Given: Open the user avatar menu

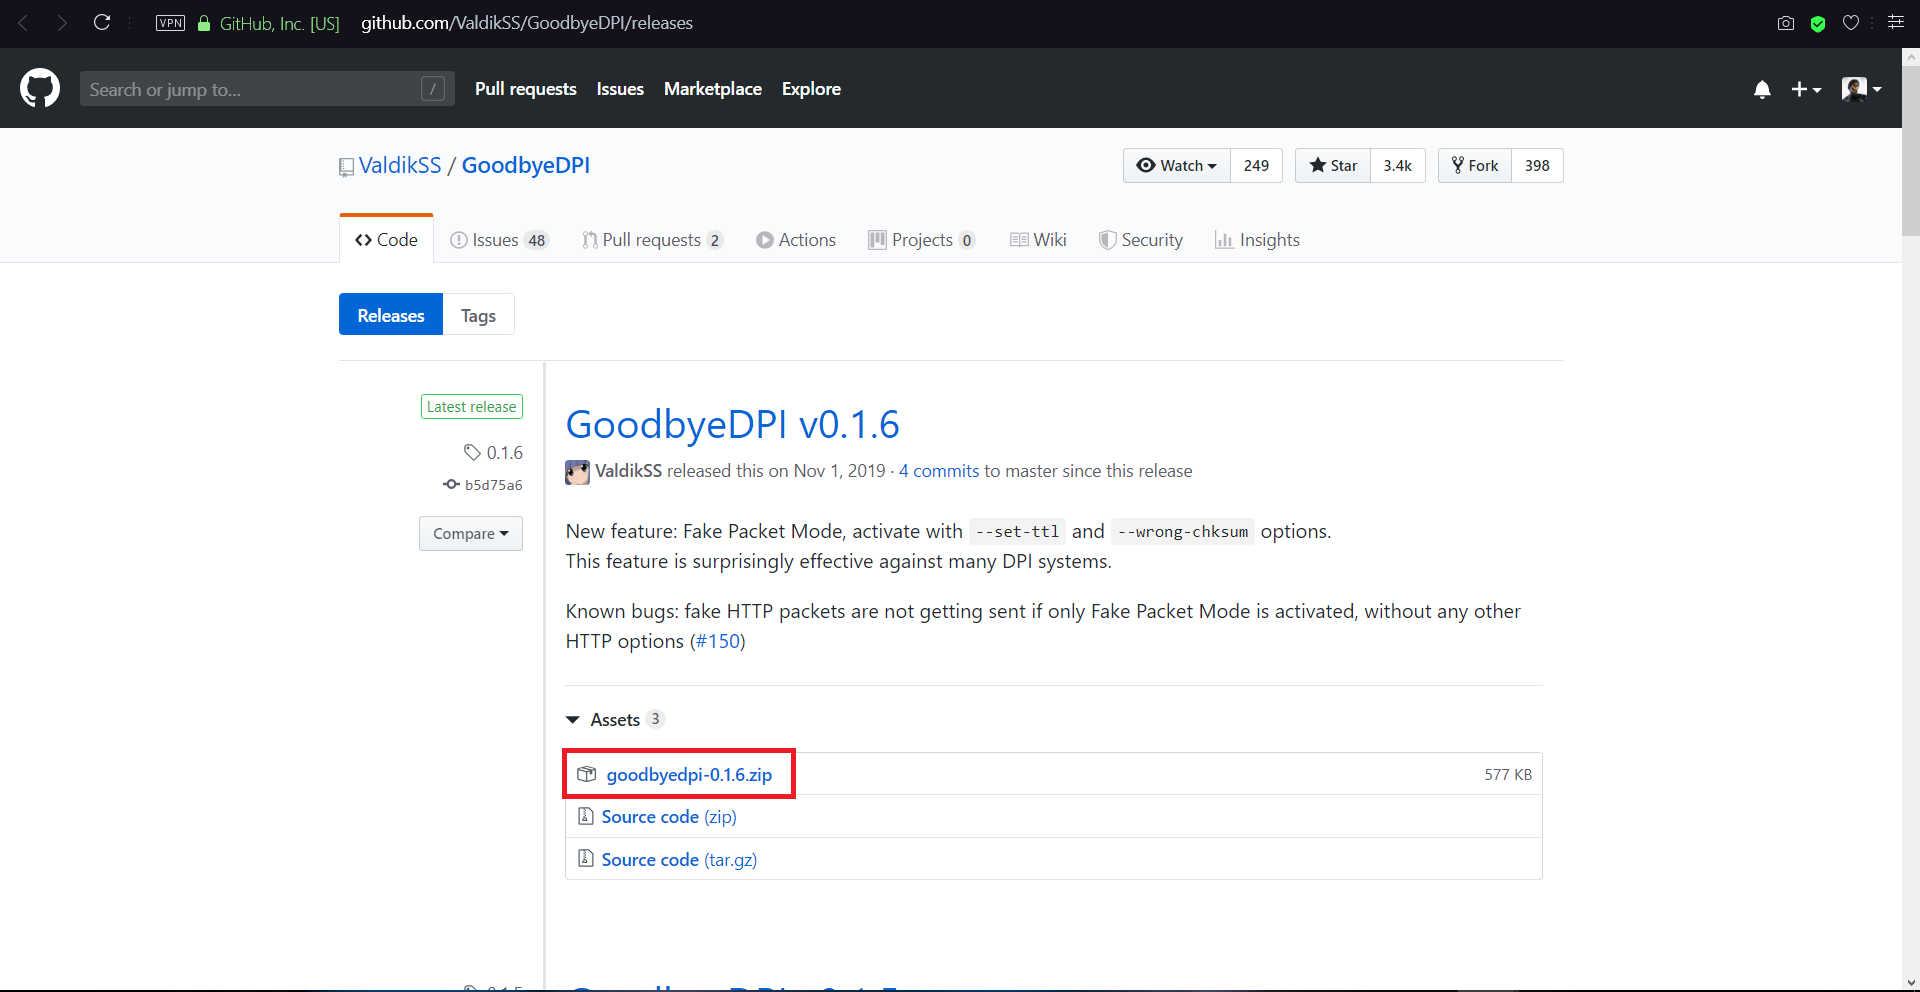Looking at the screenshot, I should [x=1861, y=89].
